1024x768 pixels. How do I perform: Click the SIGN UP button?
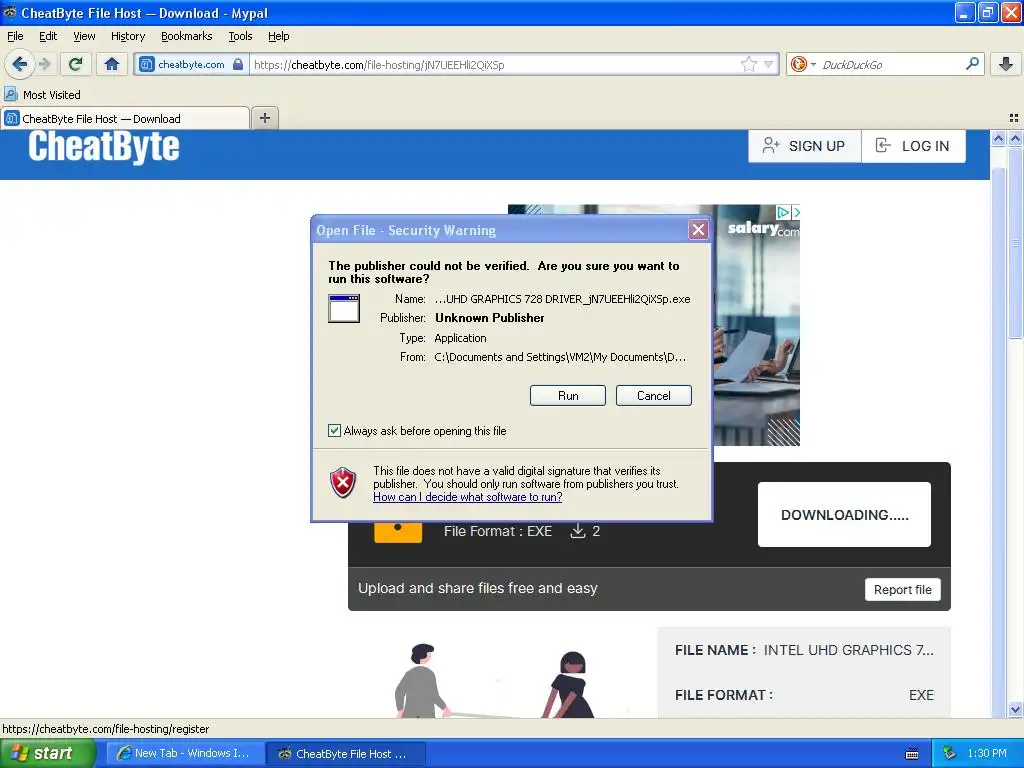tap(805, 146)
